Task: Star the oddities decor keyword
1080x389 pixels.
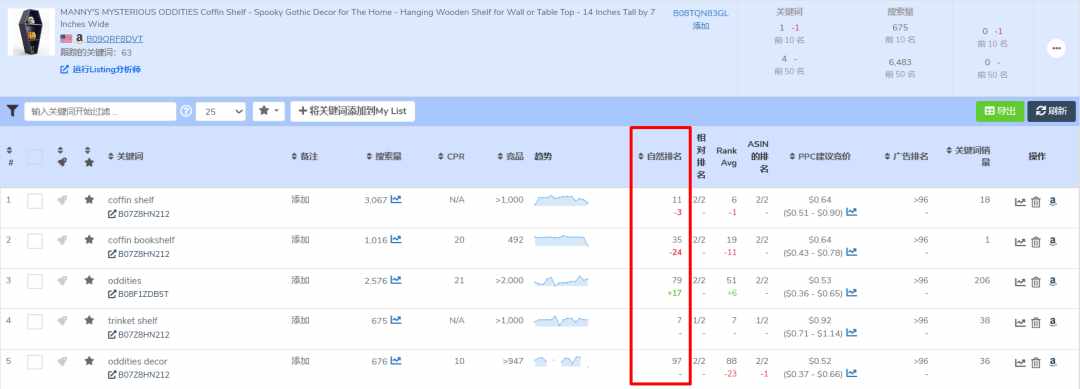Action: [x=89, y=361]
